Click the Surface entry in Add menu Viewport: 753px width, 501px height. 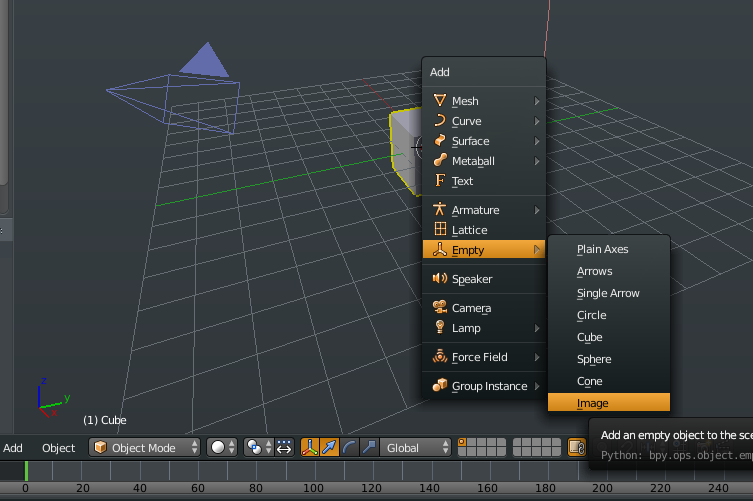click(484, 141)
